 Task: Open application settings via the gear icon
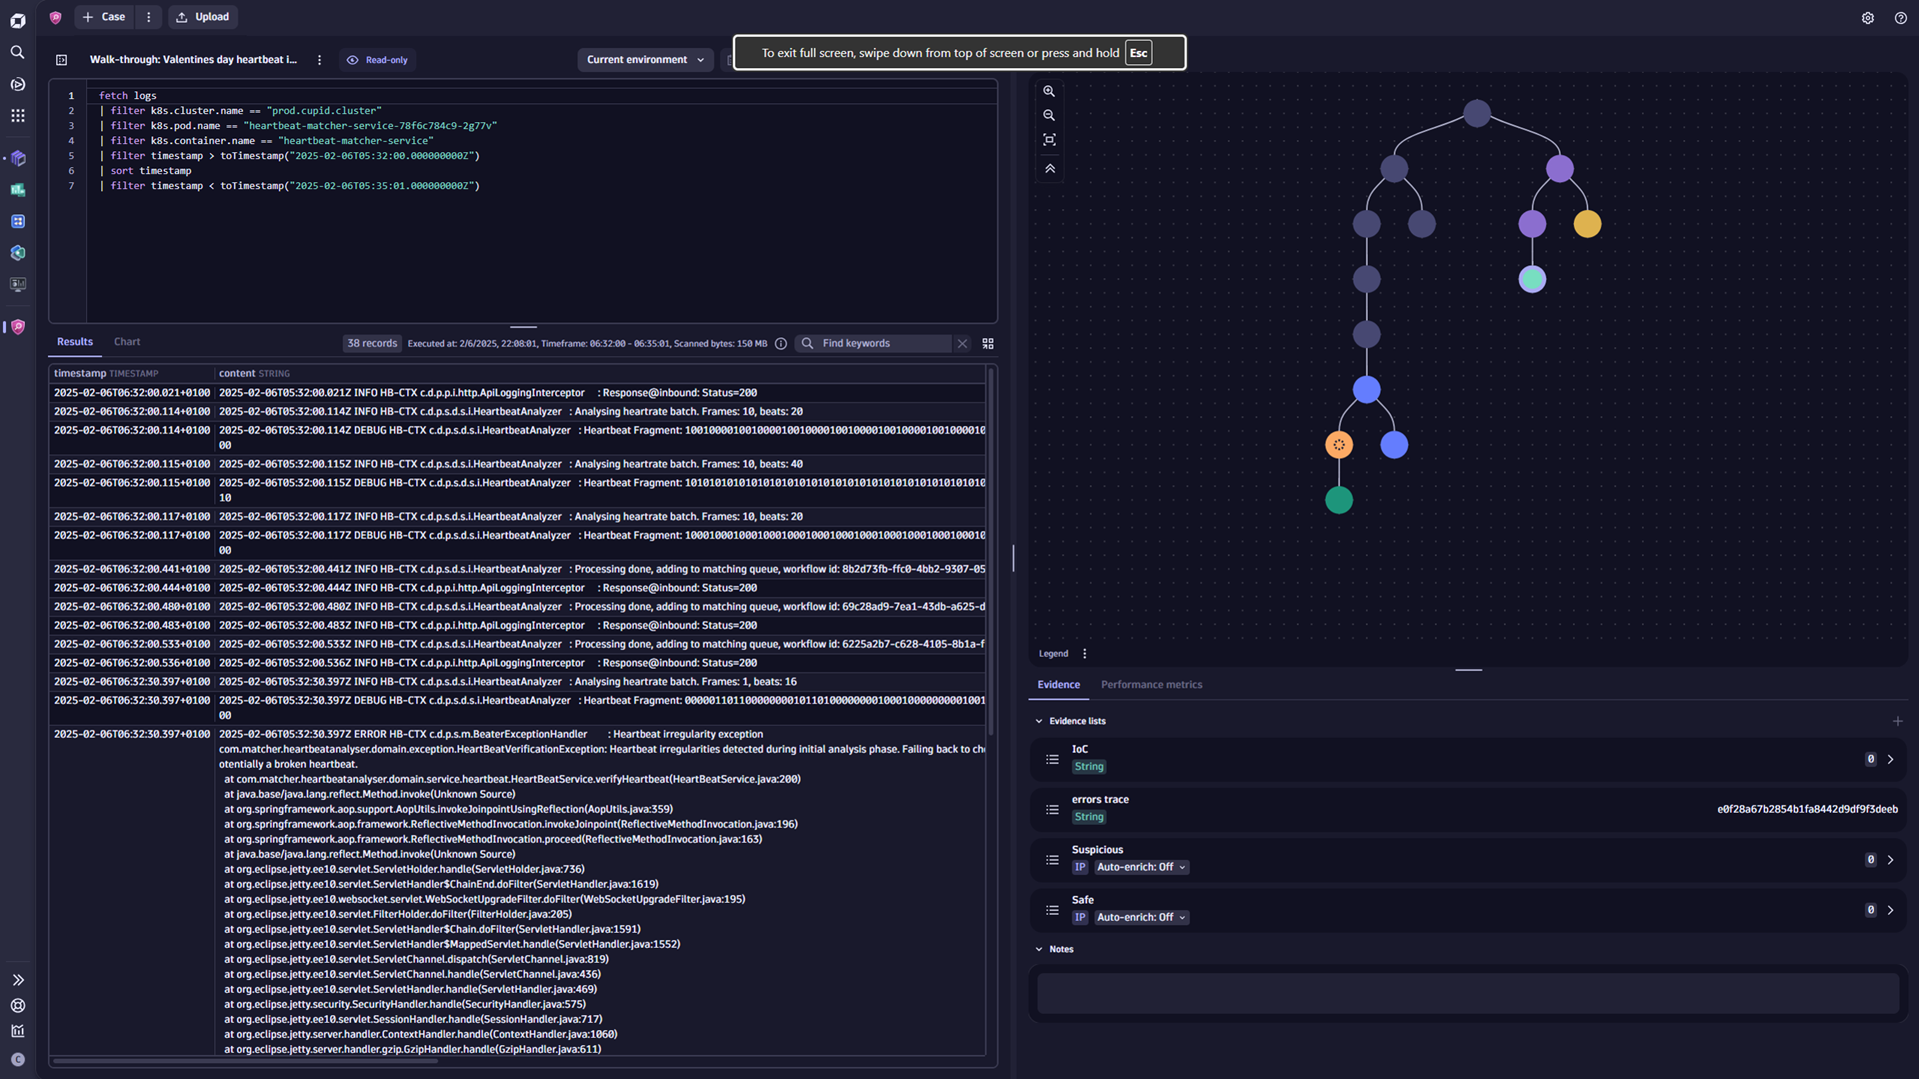click(x=1867, y=17)
